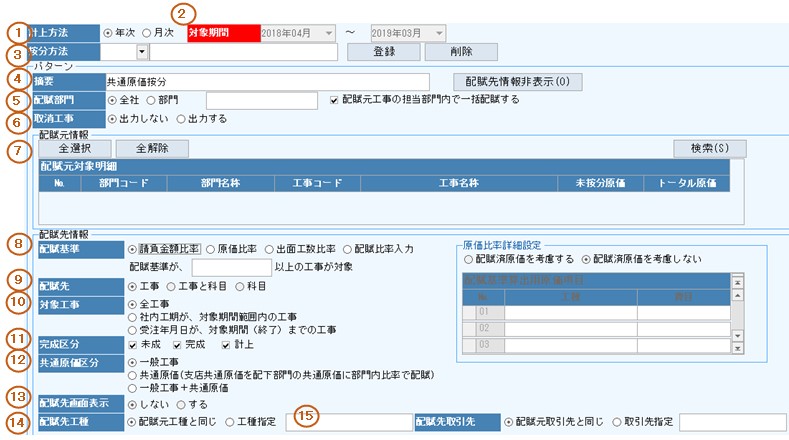
Task: Select 配賦済原価を考慮する option
Action: [469, 258]
